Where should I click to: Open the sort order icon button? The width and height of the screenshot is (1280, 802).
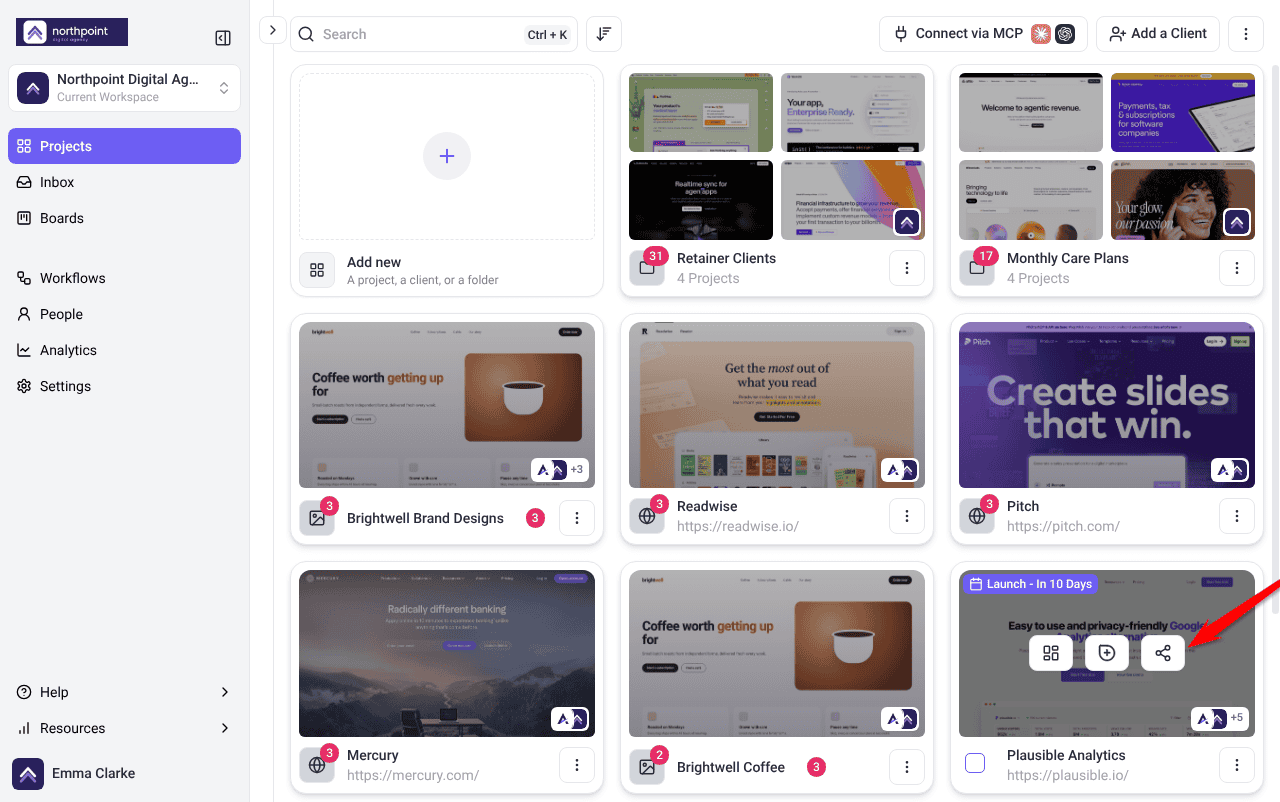(x=604, y=34)
